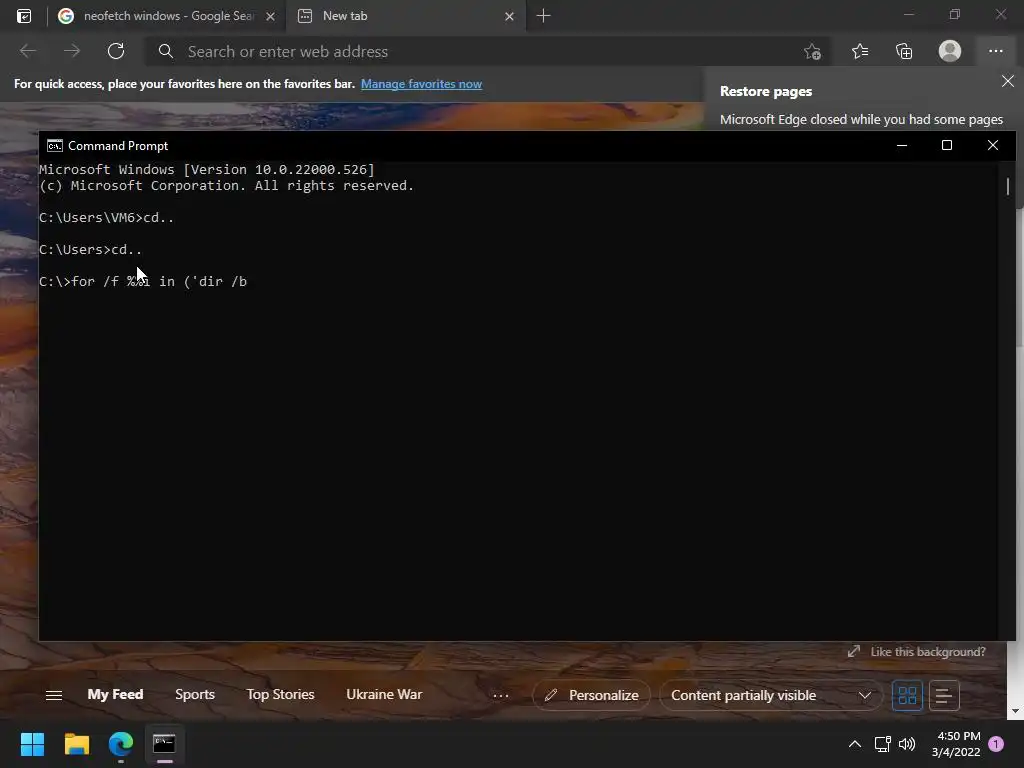Open the Edge profile avatar

pos(950,51)
